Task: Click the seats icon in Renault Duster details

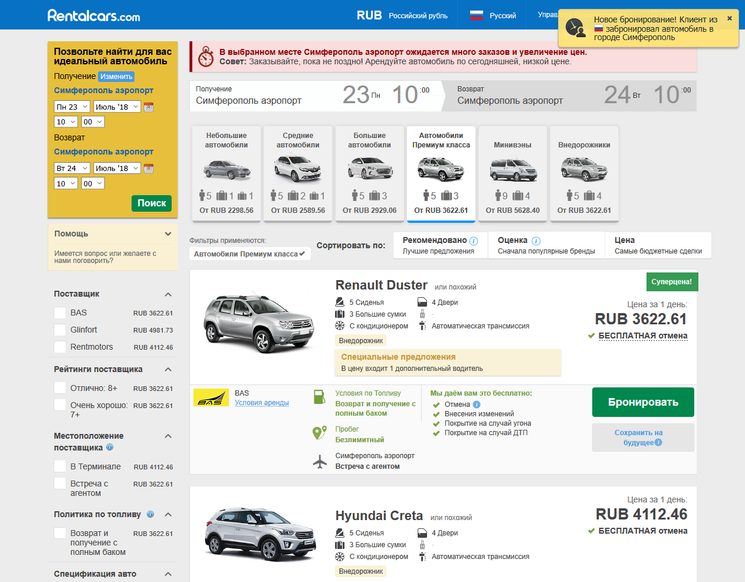Action: tap(340, 302)
